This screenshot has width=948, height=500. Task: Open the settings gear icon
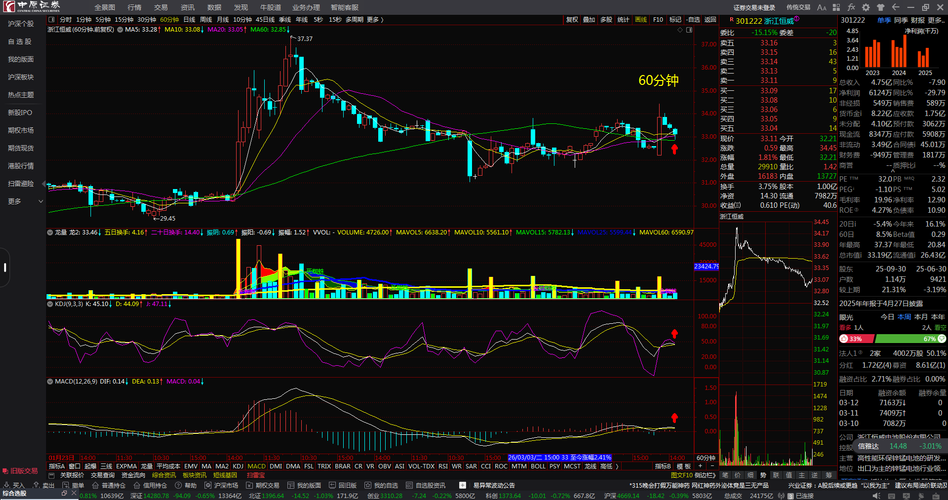coord(866,7)
